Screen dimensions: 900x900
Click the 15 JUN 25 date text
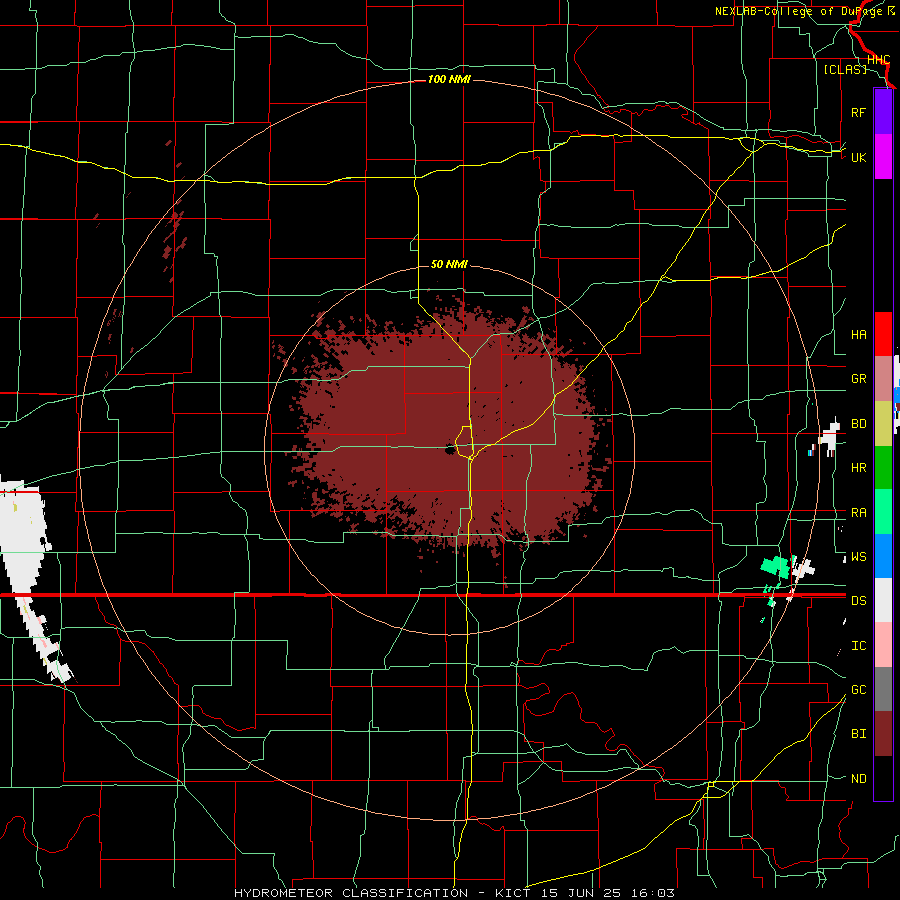coord(581,893)
